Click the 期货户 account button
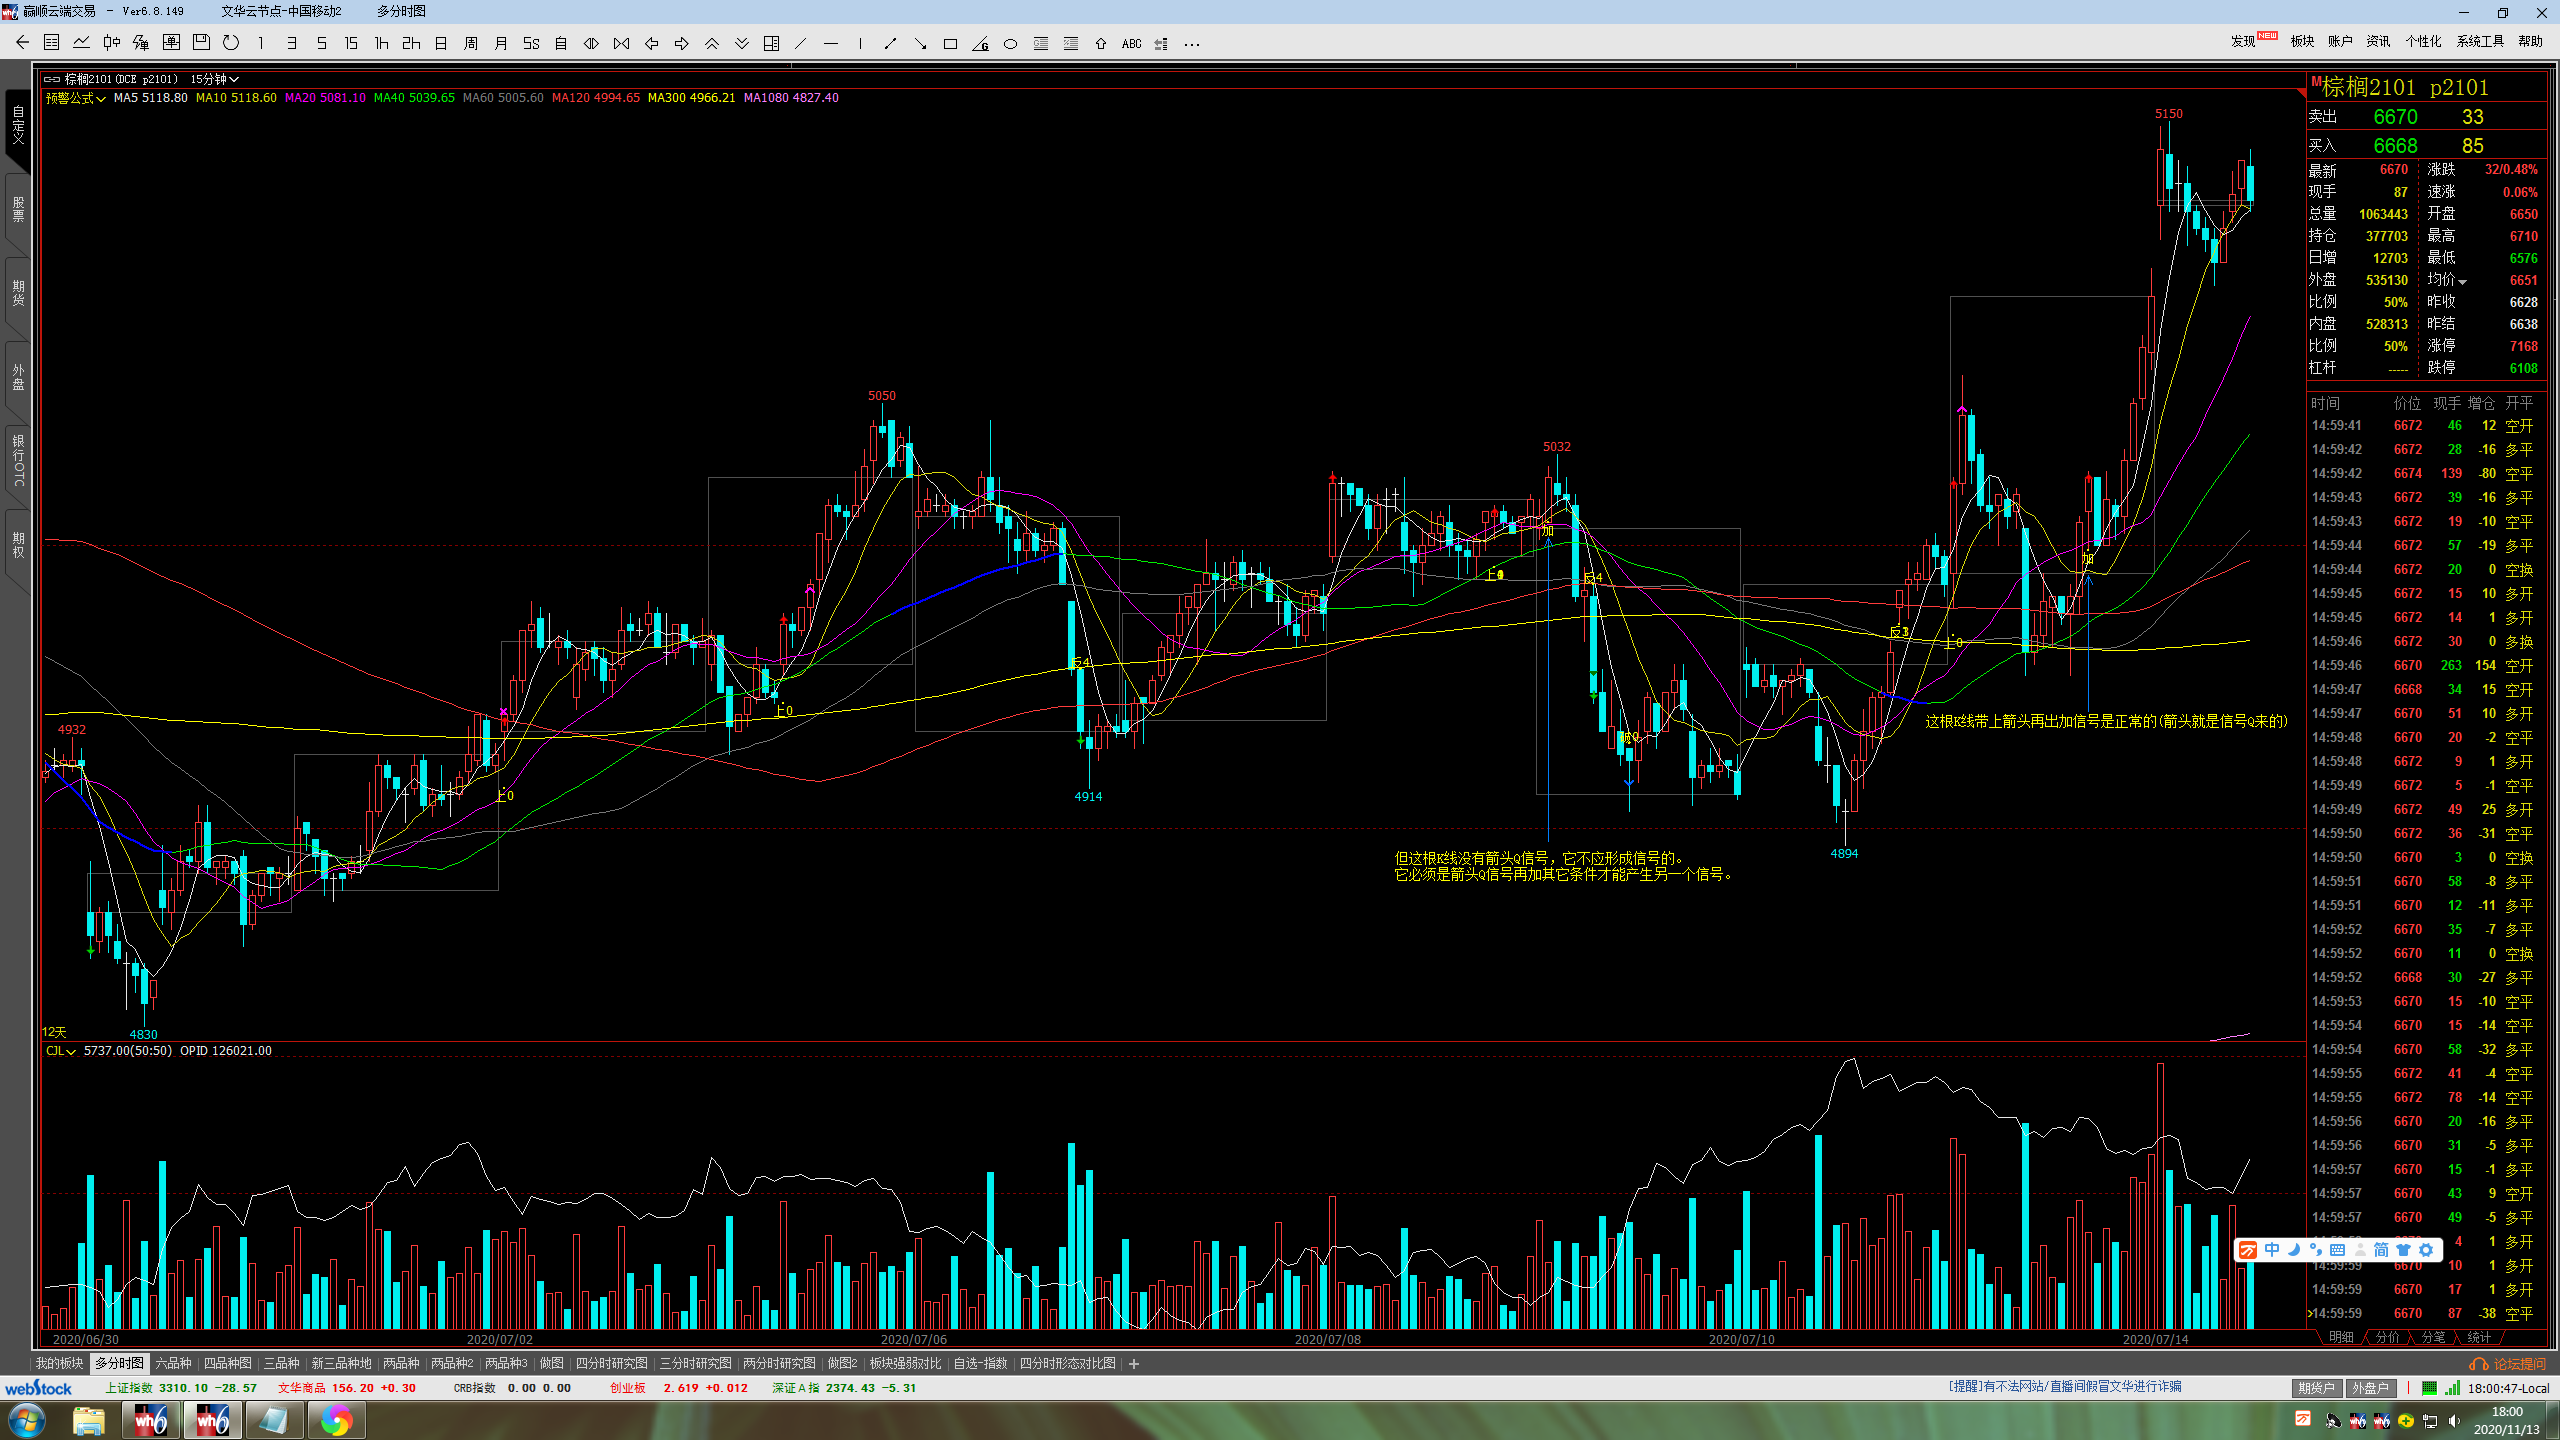Viewport: 2560px width, 1440px height. point(2315,1388)
